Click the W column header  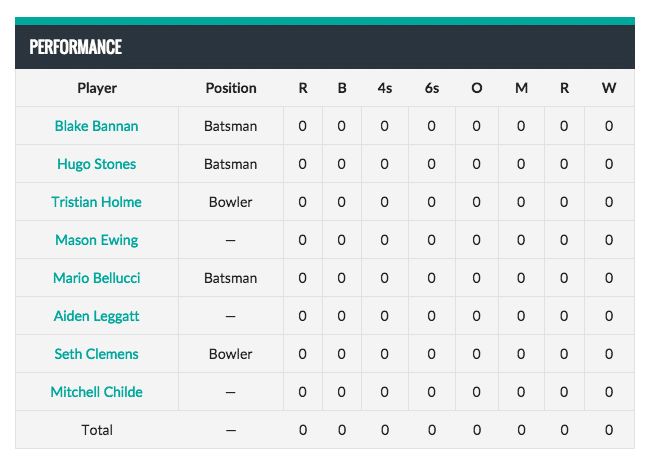[609, 88]
